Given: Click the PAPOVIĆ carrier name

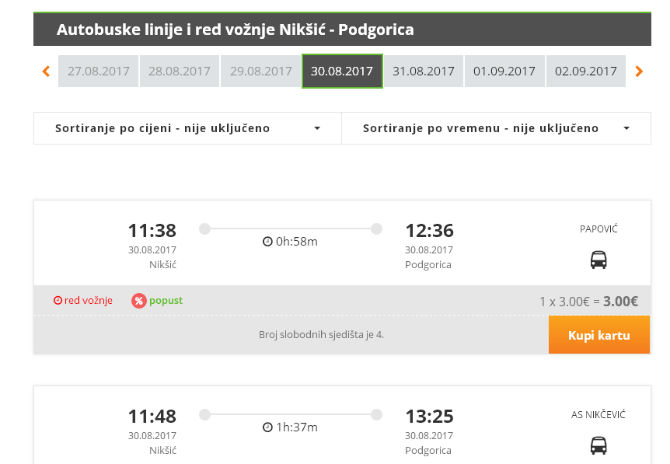Looking at the screenshot, I should click(x=598, y=229).
